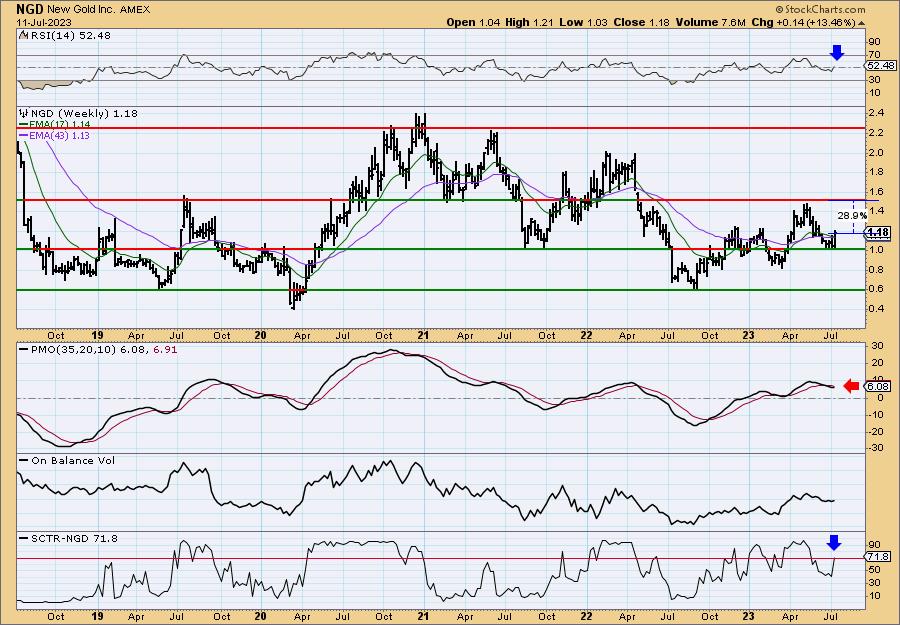
Task: Click the '-10' label on the PMO axis
Action: point(875,414)
